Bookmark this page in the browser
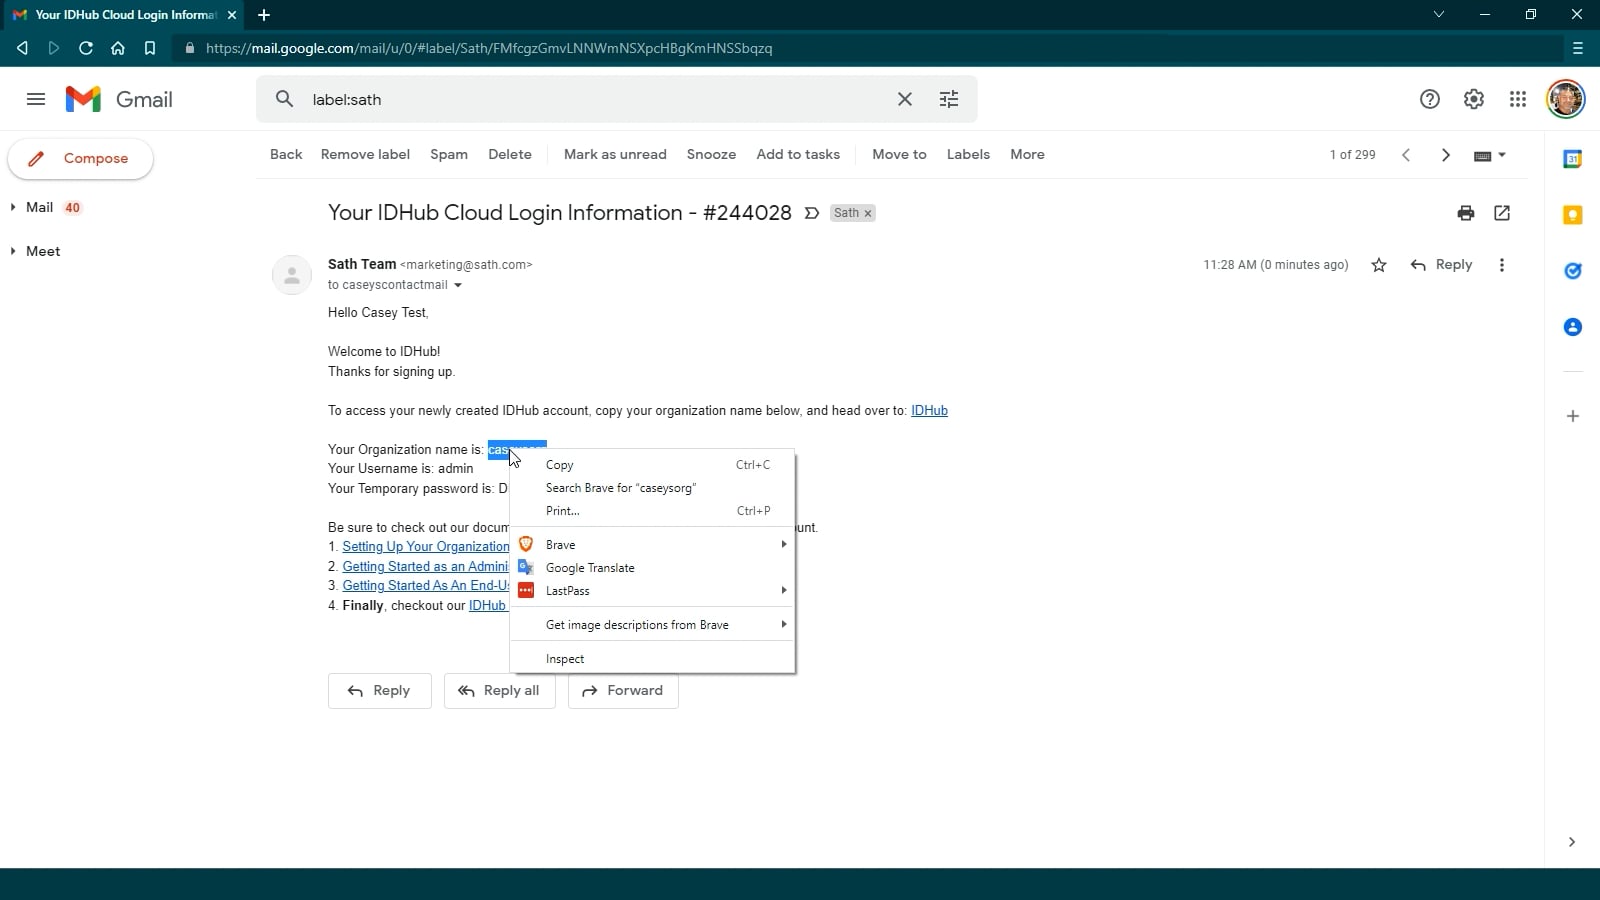This screenshot has height=900, width=1600. tap(150, 48)
